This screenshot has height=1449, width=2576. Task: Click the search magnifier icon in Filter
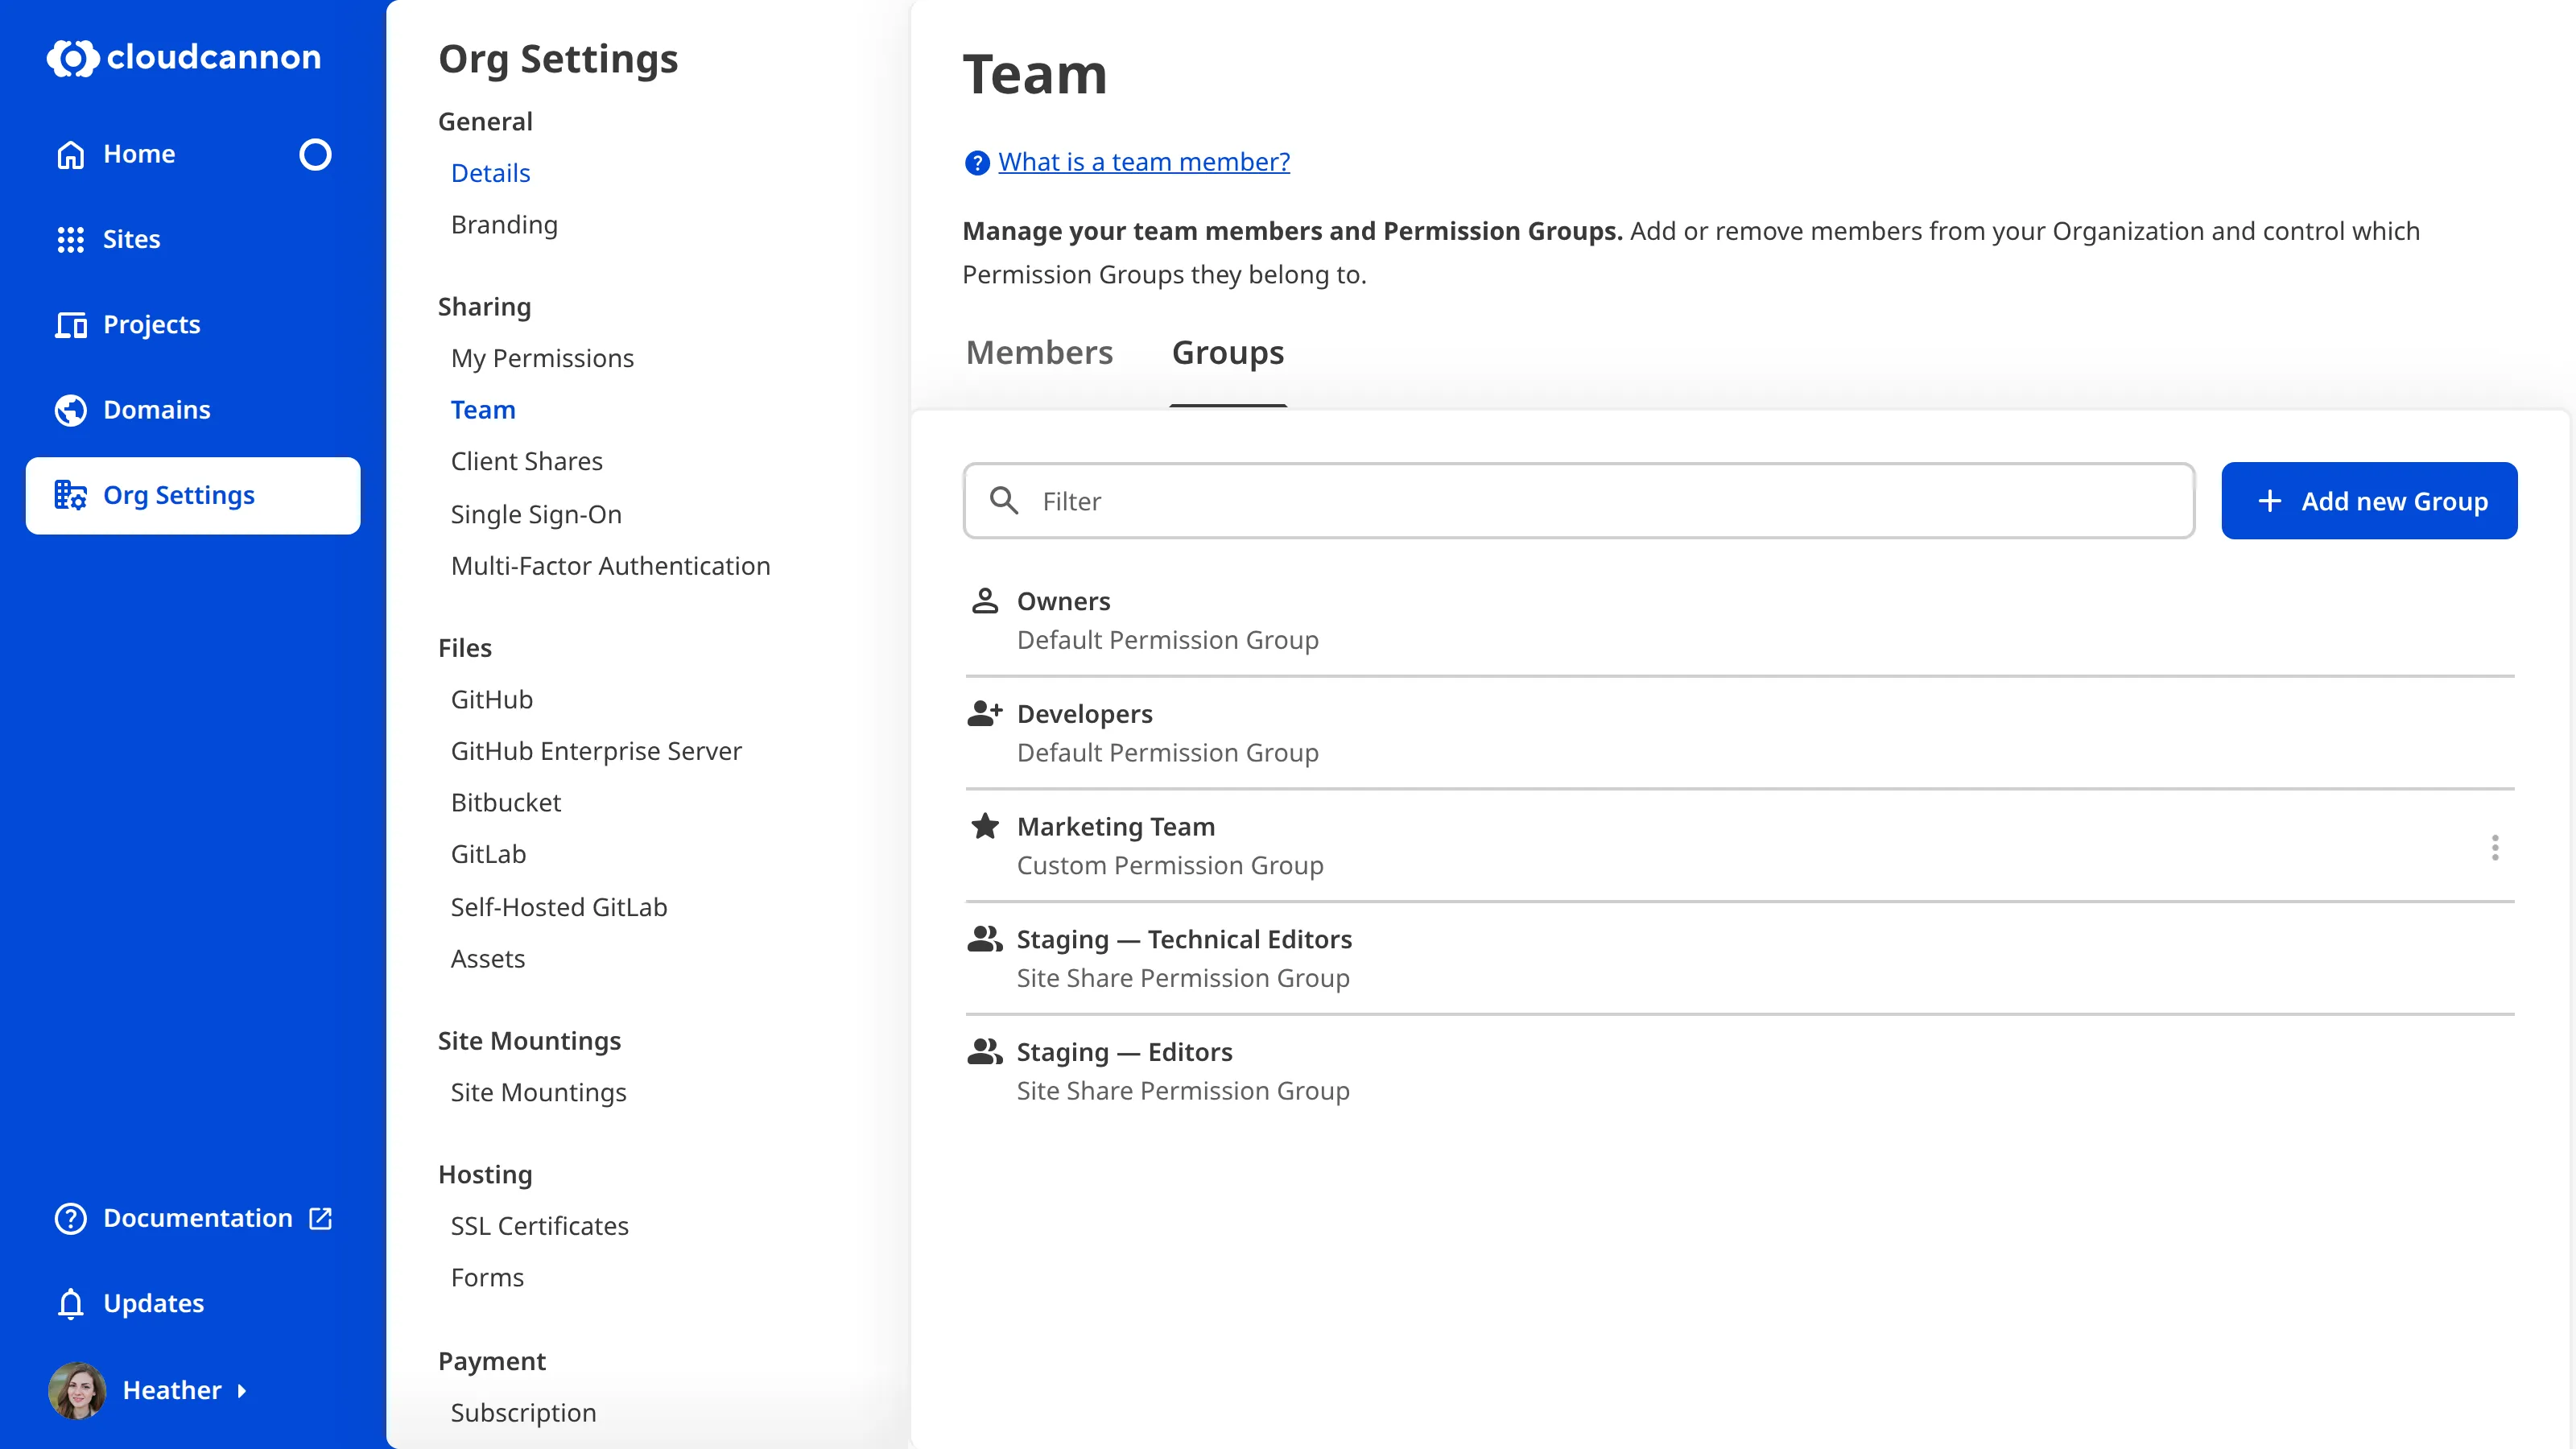point(1004,500)
